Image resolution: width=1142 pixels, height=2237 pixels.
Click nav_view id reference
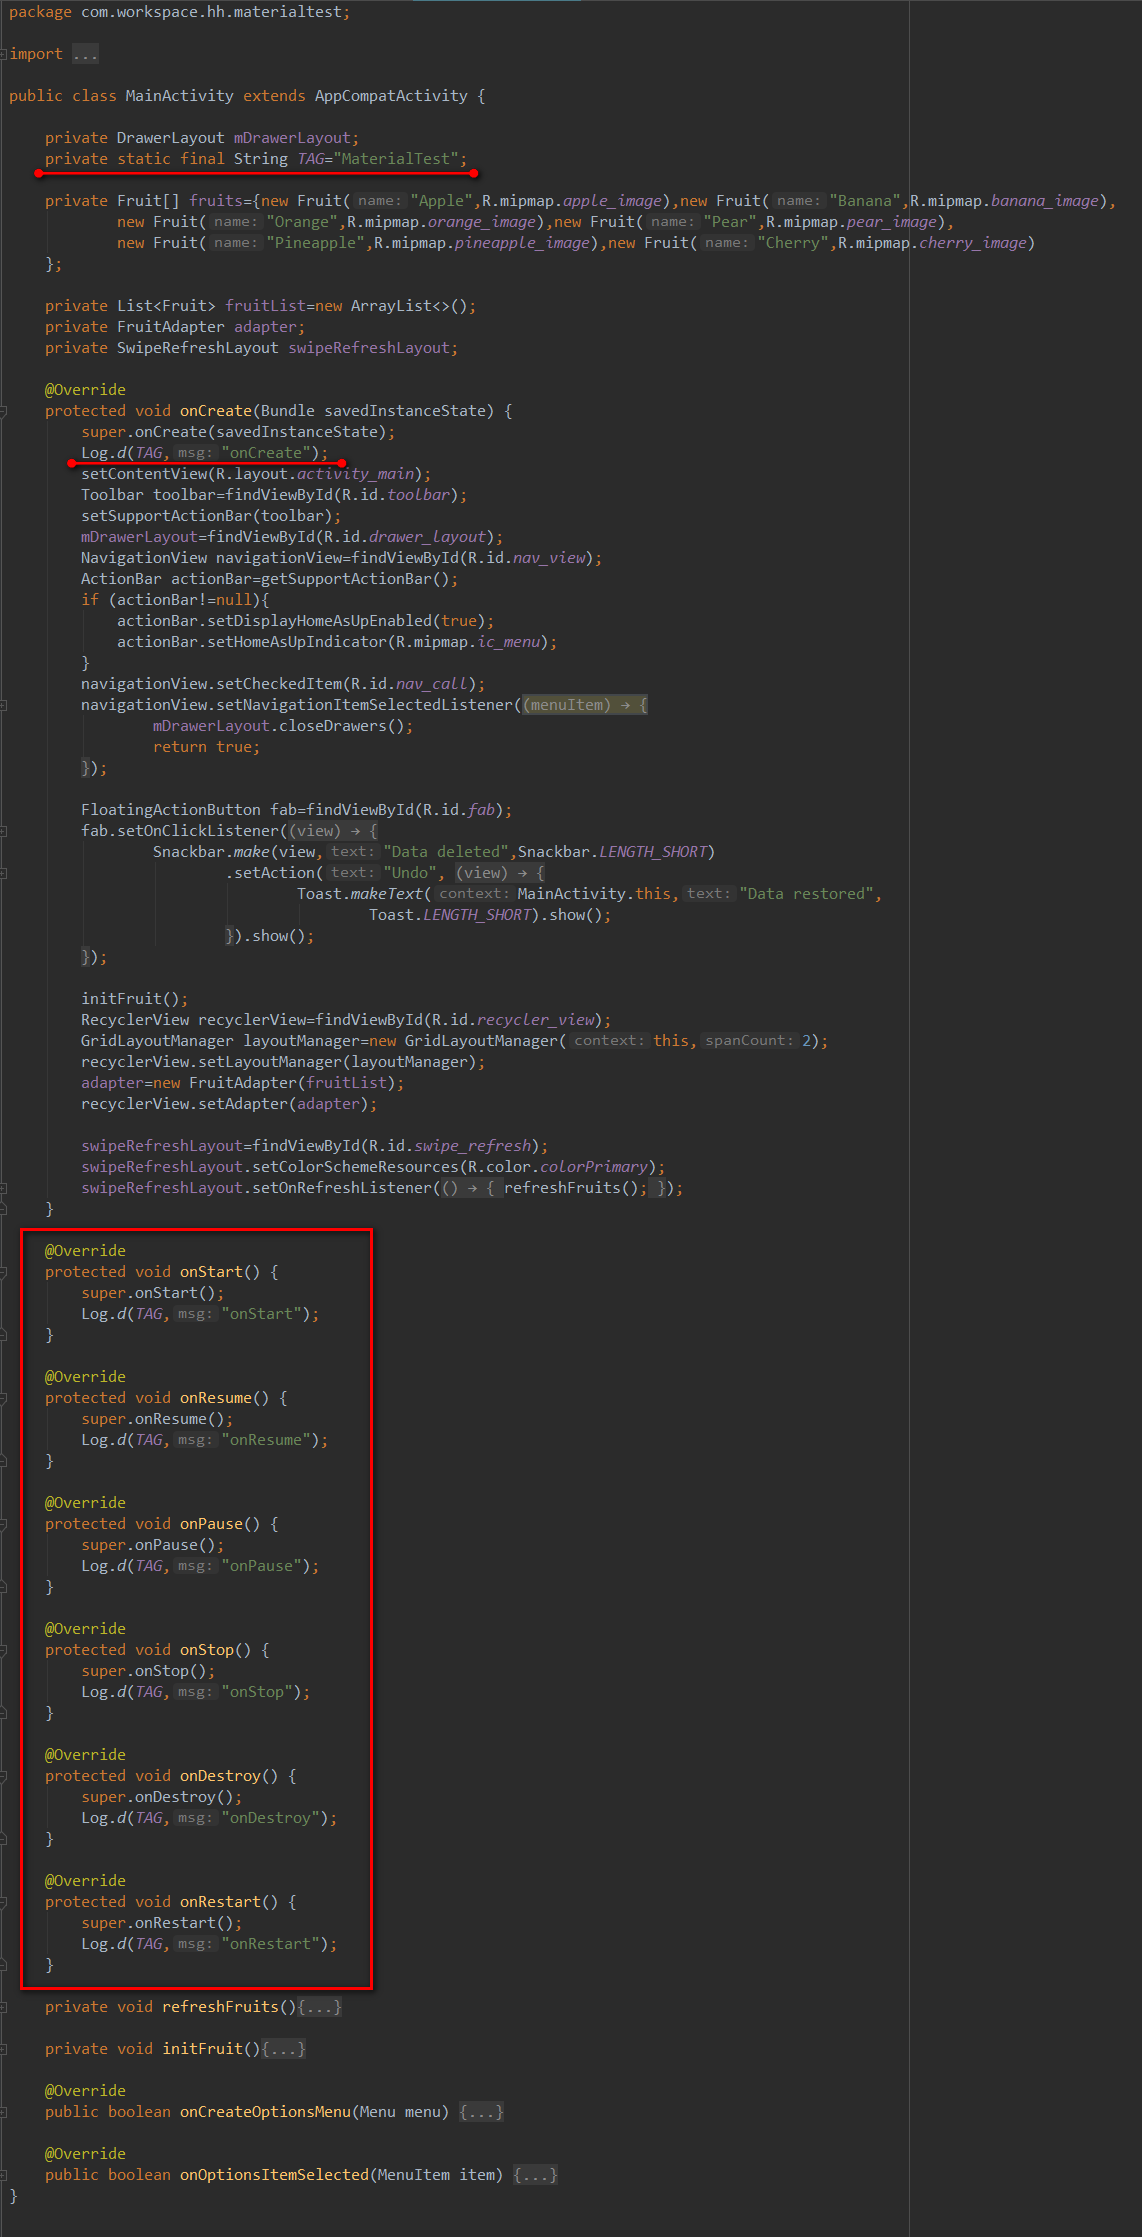[549, 558]
